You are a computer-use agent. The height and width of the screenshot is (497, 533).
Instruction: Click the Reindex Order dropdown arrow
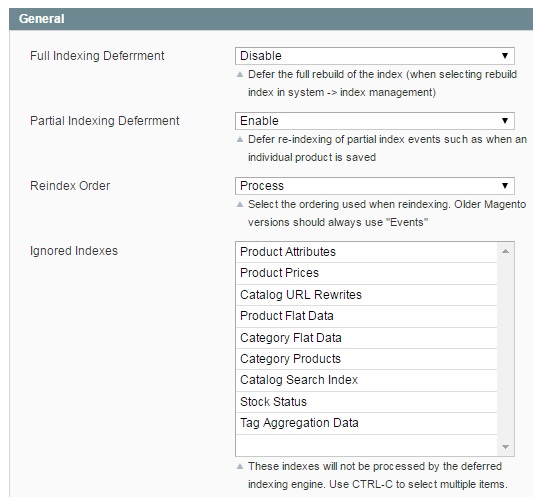(505, 186)
